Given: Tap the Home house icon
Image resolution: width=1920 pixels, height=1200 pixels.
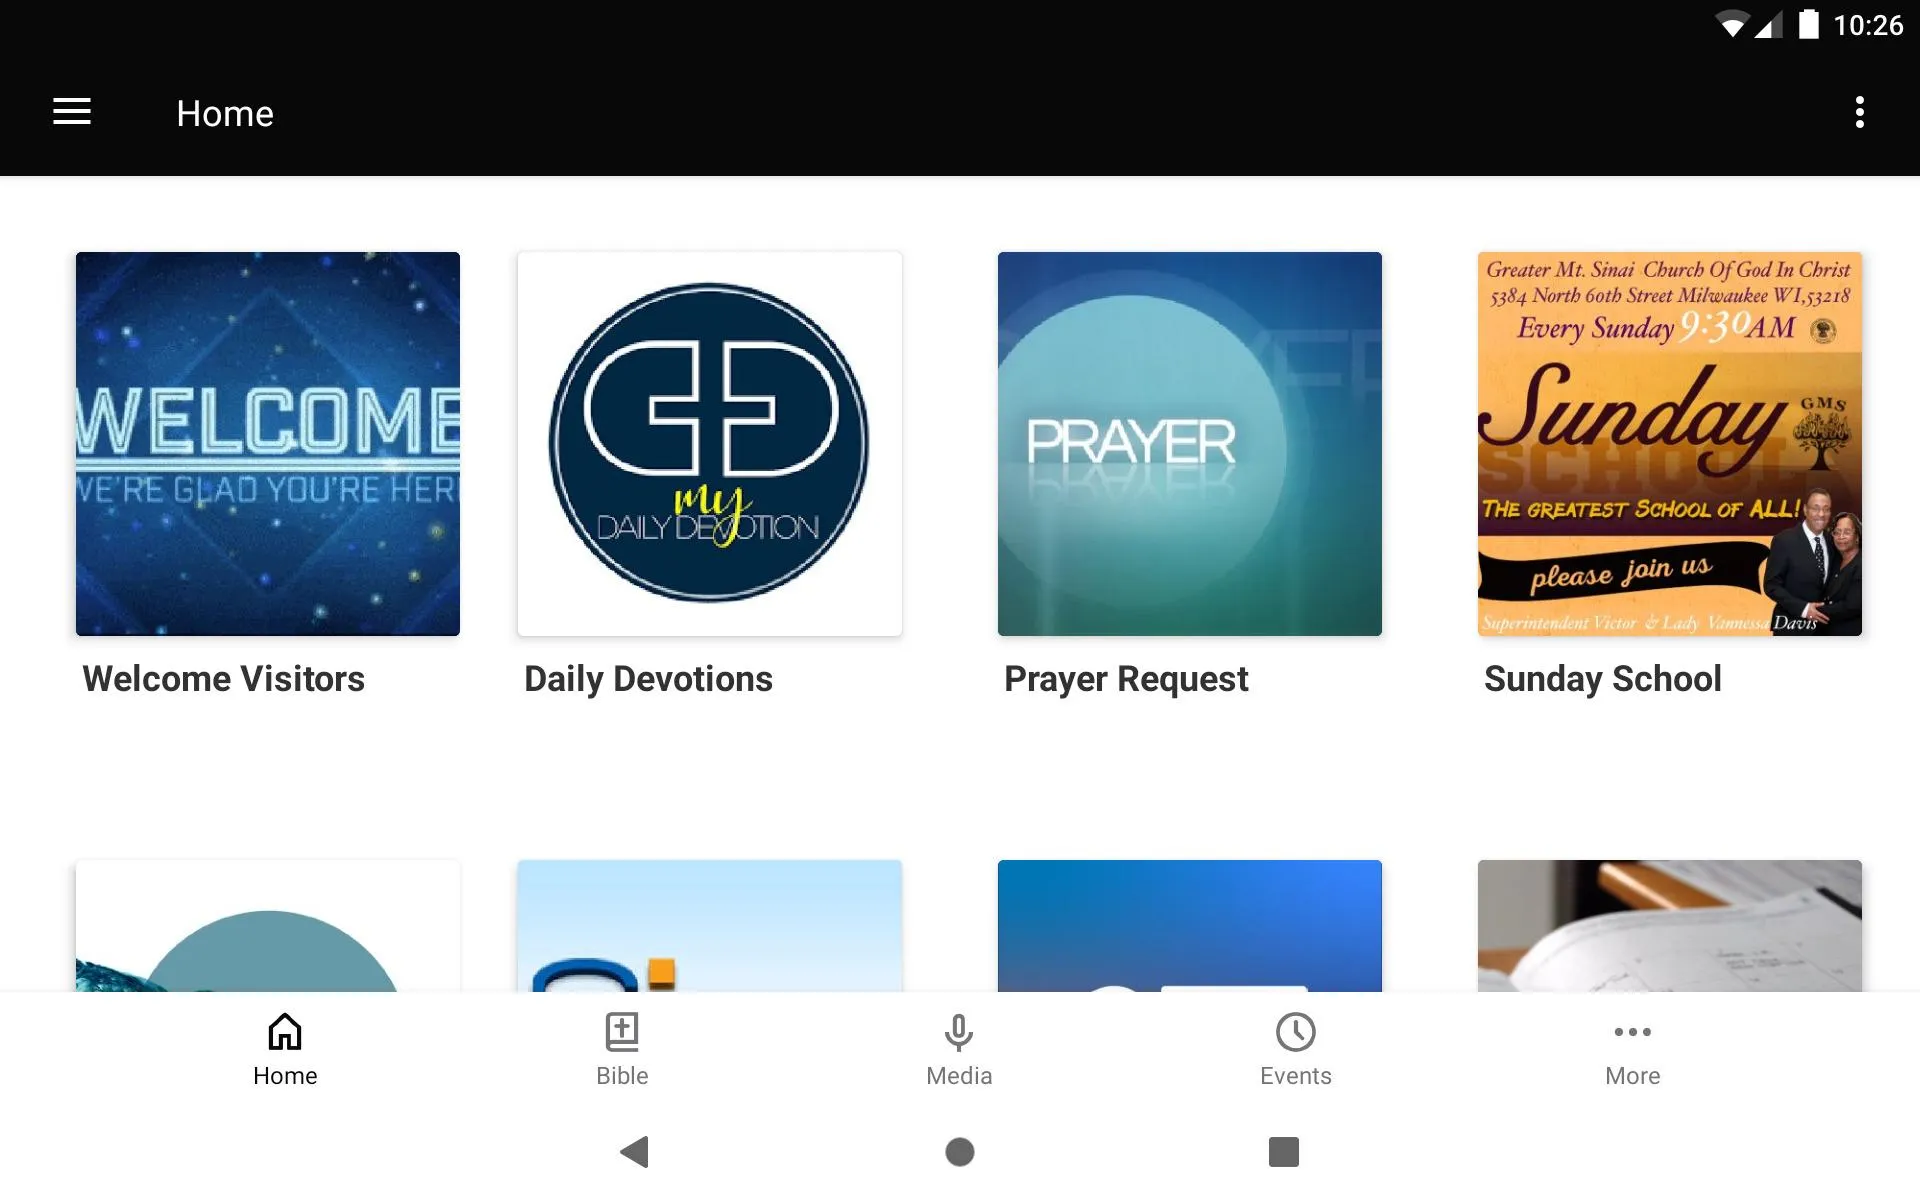Looking at the screenshot, I should 285,1031.
